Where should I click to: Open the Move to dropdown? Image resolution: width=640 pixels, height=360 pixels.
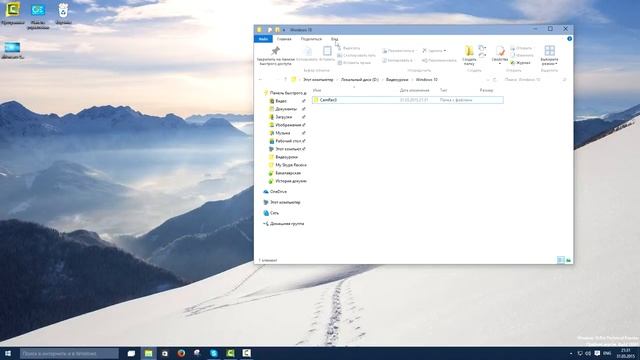tap(399, 51)
